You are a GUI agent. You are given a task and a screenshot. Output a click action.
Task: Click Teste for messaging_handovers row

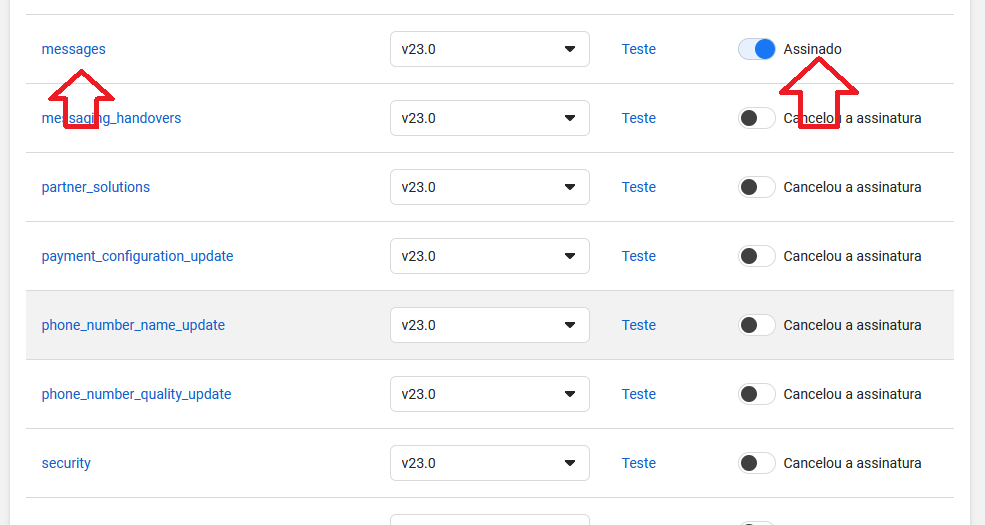638,118
